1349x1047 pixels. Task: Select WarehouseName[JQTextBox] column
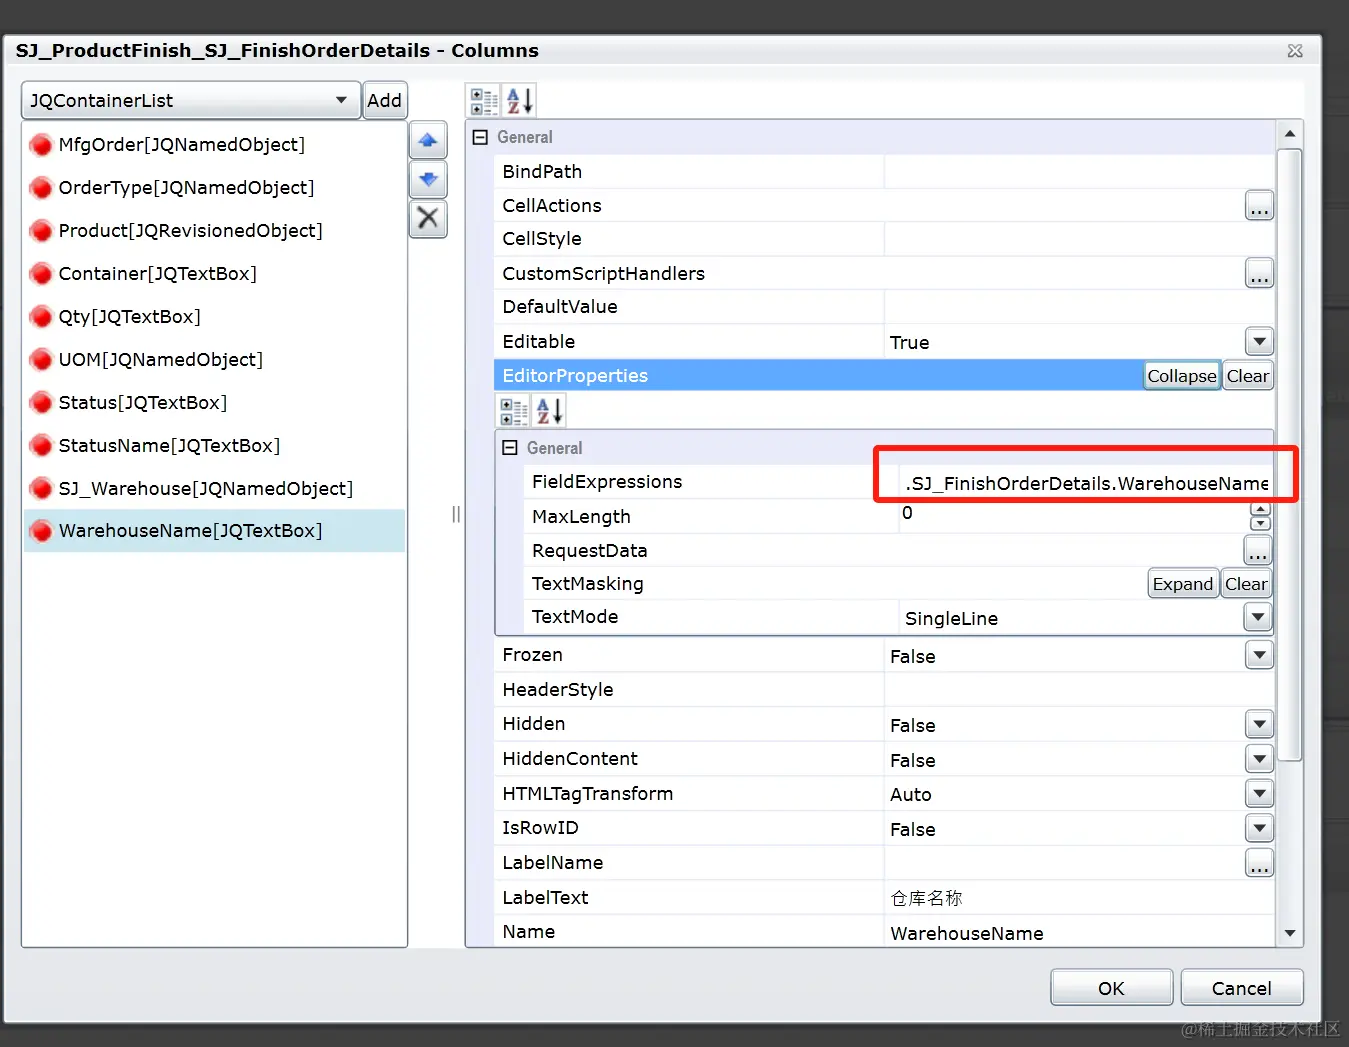[214, 531]
